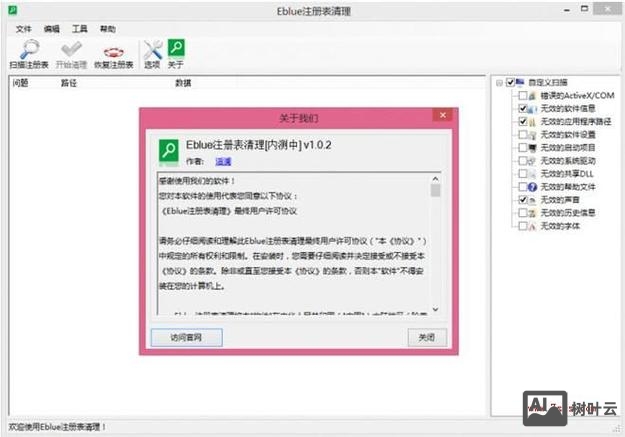Maximize the Eblue注册表清理 main window

(x=585, y=9)
